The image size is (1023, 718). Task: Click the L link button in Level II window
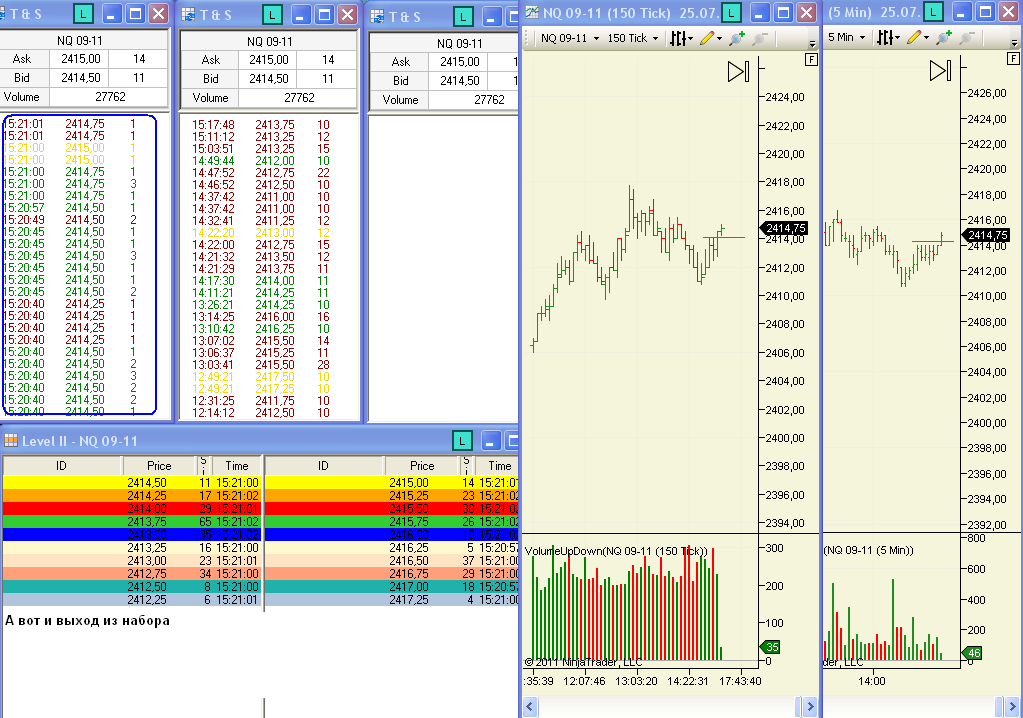pyautogui.click(x=462, y=441)
